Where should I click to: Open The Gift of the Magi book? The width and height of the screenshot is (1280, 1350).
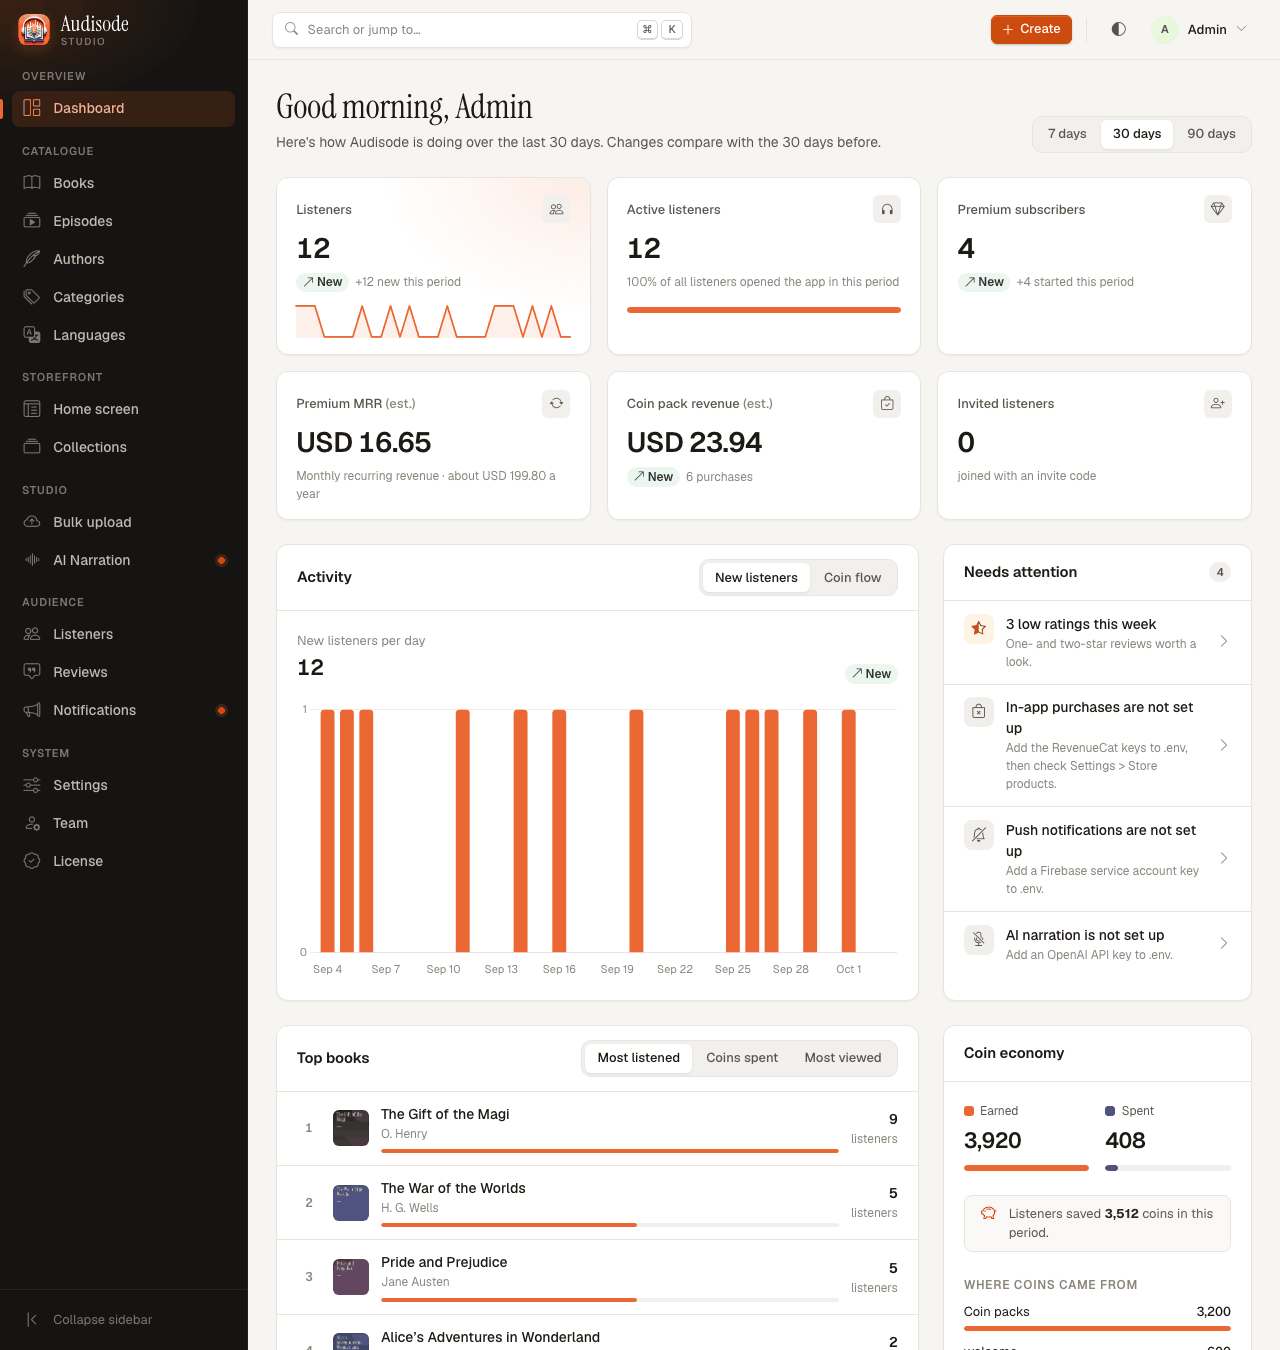tap(597, 1128)
